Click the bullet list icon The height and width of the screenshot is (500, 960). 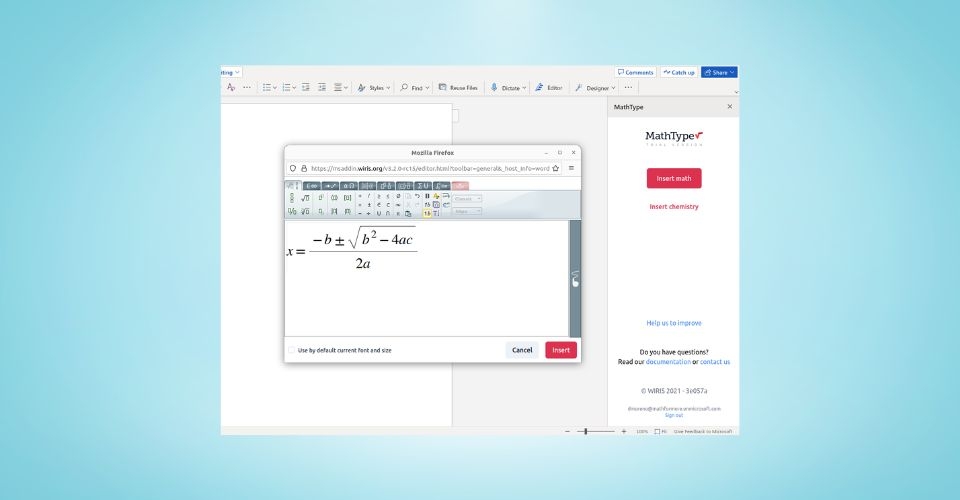pos(267,88)
